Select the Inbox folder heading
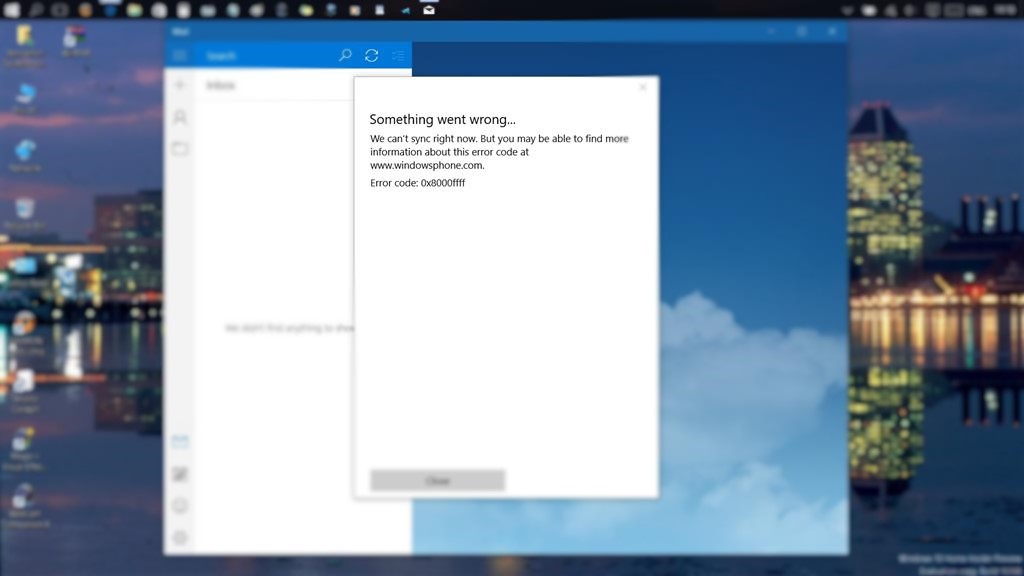The width and height of the screenshot is (1024, 576). (x=221, y=86)
